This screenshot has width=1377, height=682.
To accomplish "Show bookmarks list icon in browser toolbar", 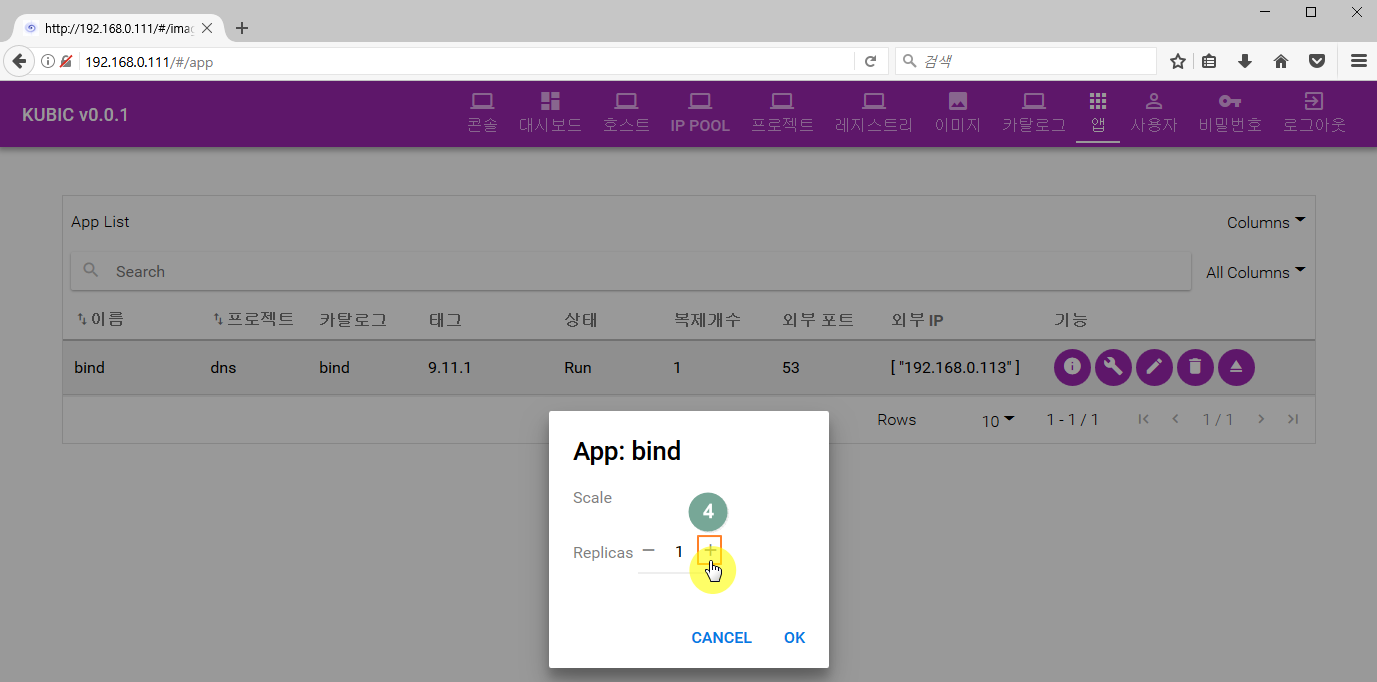I will point(1209,61).
